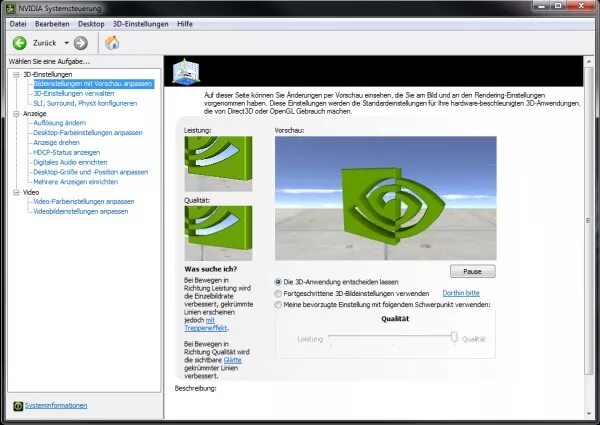The image size is (600, 425).
Task: Select Die 3D-Anwendung entscheiden lassen option
Action: tap(278, 282)
